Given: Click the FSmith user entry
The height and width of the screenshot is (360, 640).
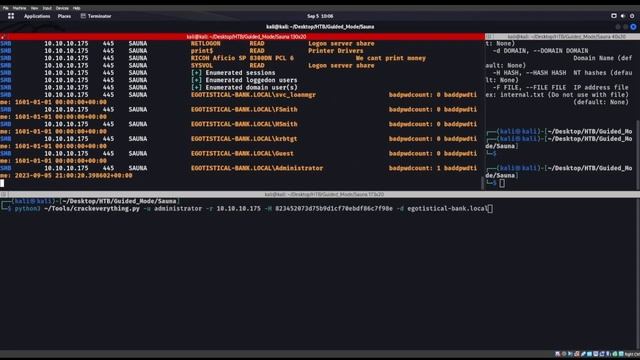Looking at the screenshot, I should [x=244, y=110].
